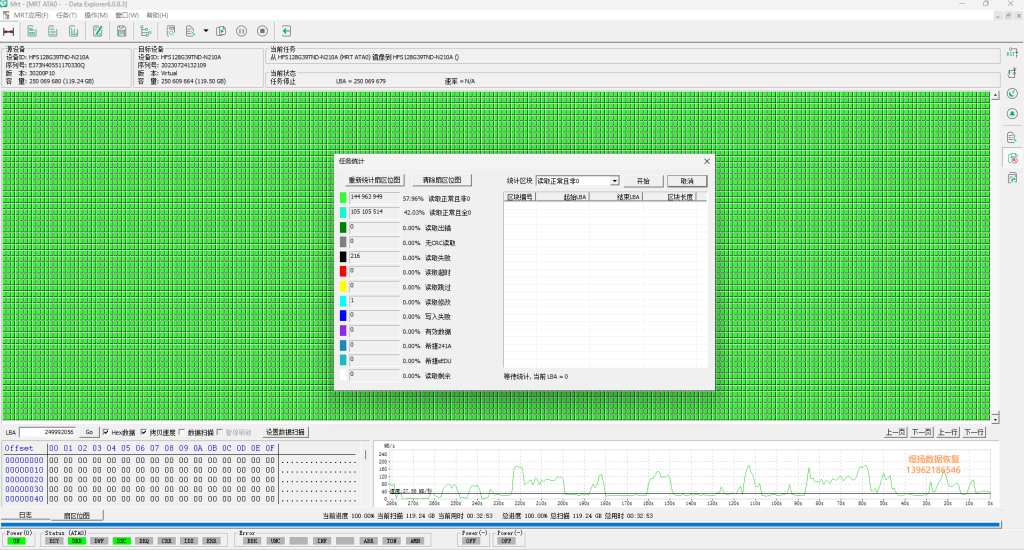The image size is (1024, 550).
Task: Open the 统计区块 dropdown list
Action: (x=615, y=181)
